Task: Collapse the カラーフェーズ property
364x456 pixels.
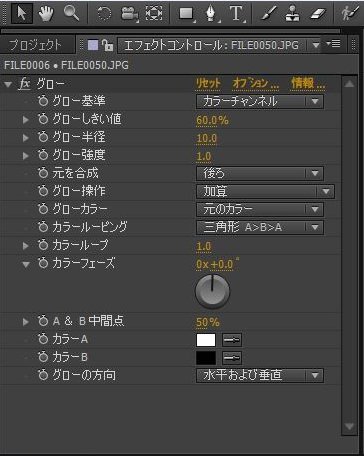Action: [26, 265]
